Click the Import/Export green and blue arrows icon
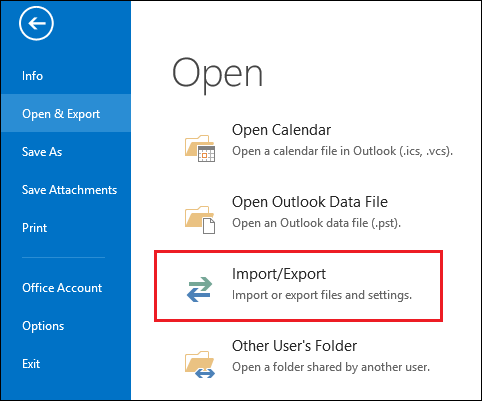This screenshot has height=401, width=482. (199, 289)
